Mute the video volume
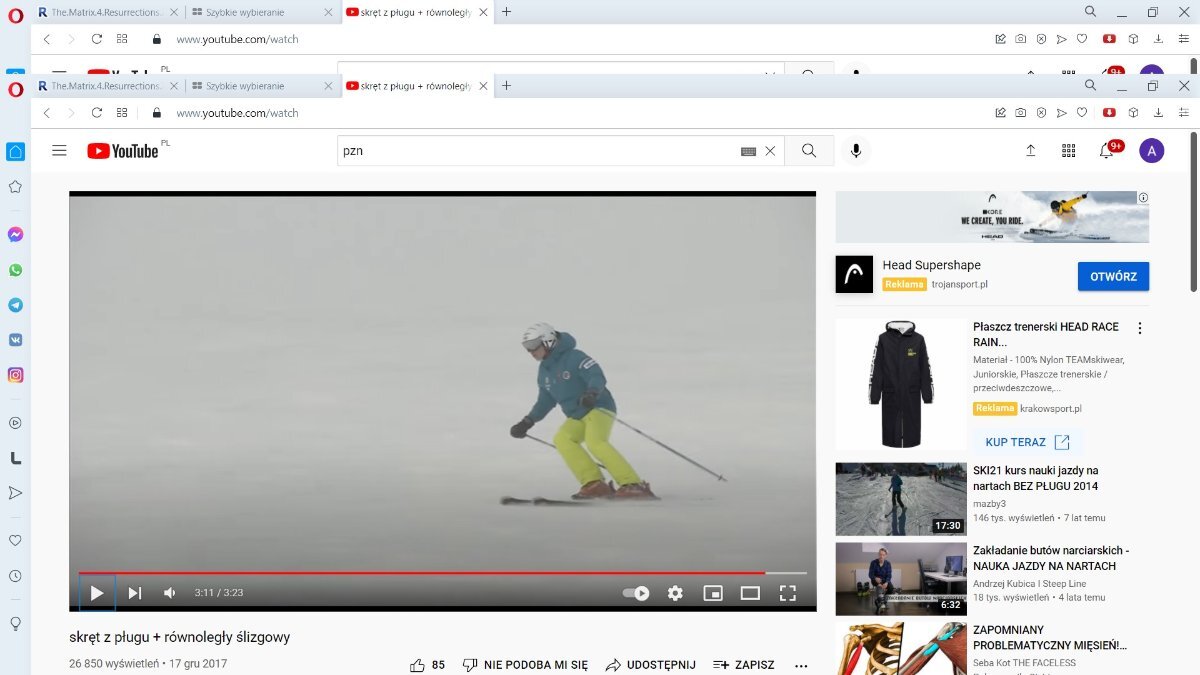 coord(170,593)
